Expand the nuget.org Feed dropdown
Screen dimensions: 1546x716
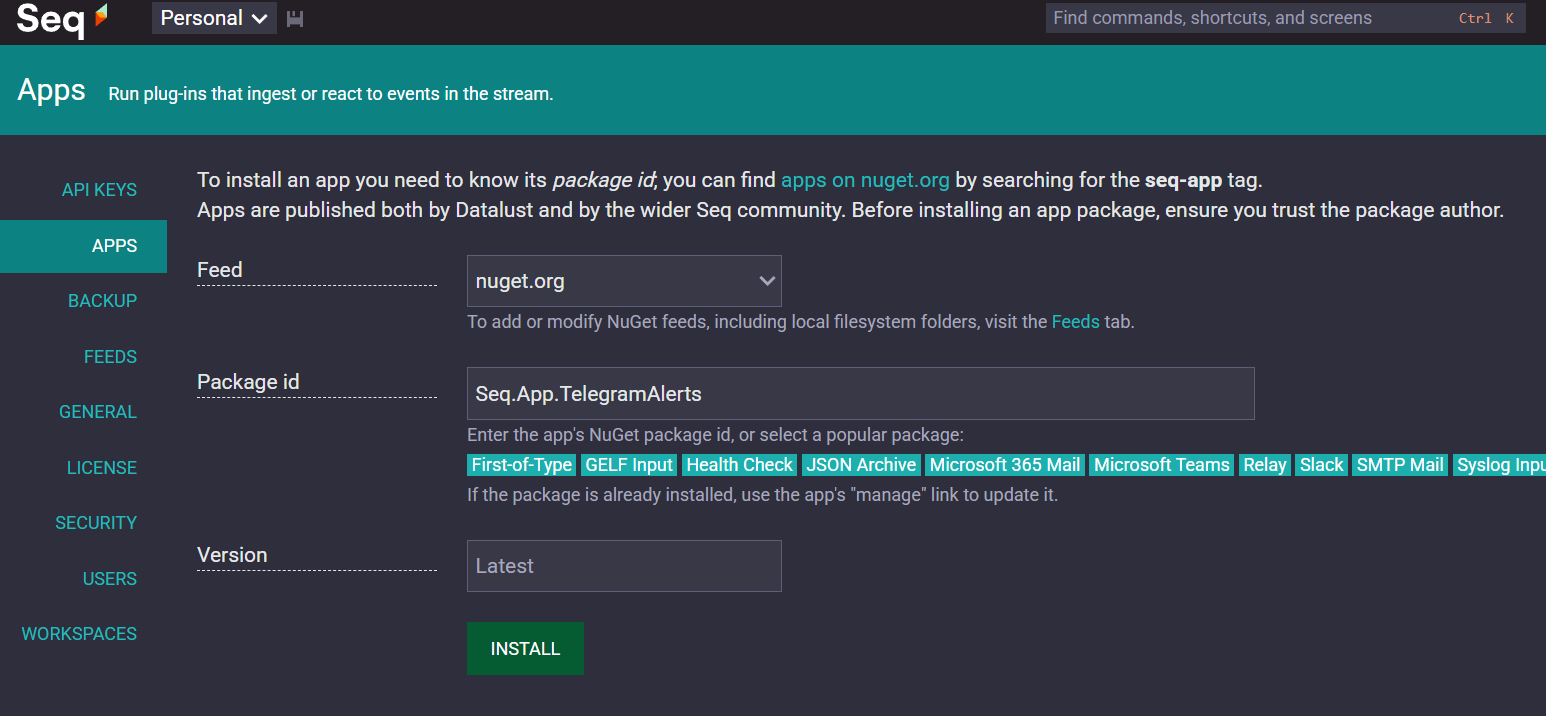(624, 281)
